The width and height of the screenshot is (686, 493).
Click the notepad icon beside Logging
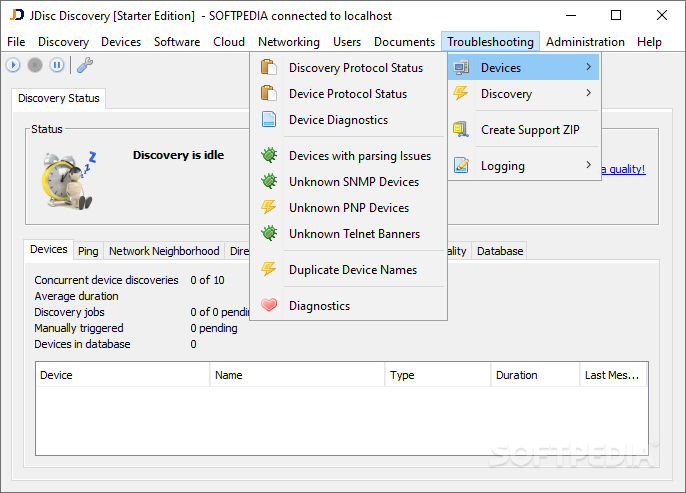tap(461, 165)
